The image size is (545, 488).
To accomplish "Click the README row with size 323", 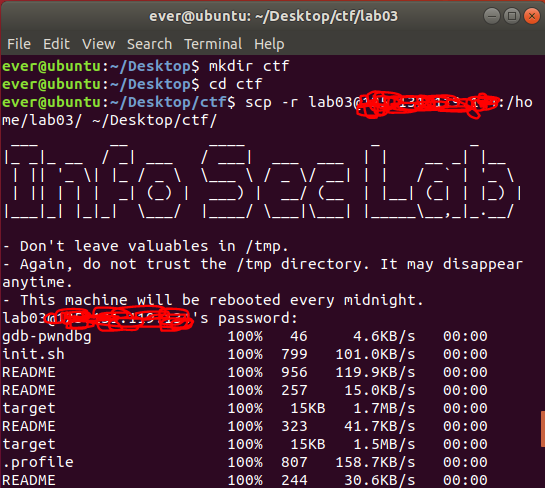I will [x=245, y=426].
